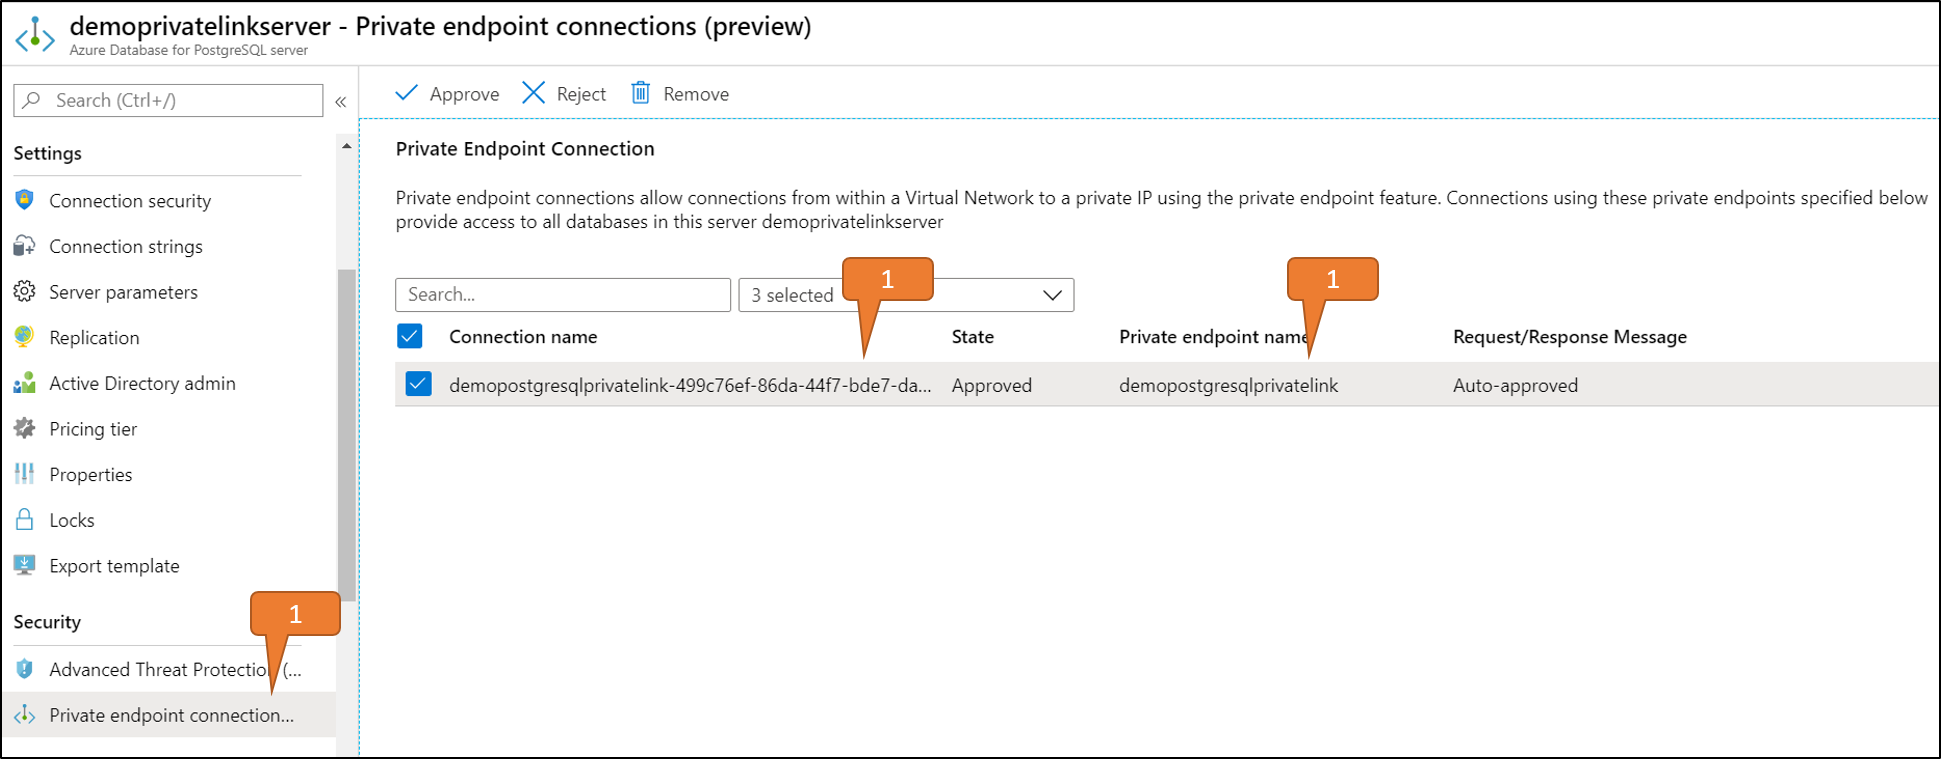Sort by Connection name column header
This screenshot has height=759, width=1941.
523,337
